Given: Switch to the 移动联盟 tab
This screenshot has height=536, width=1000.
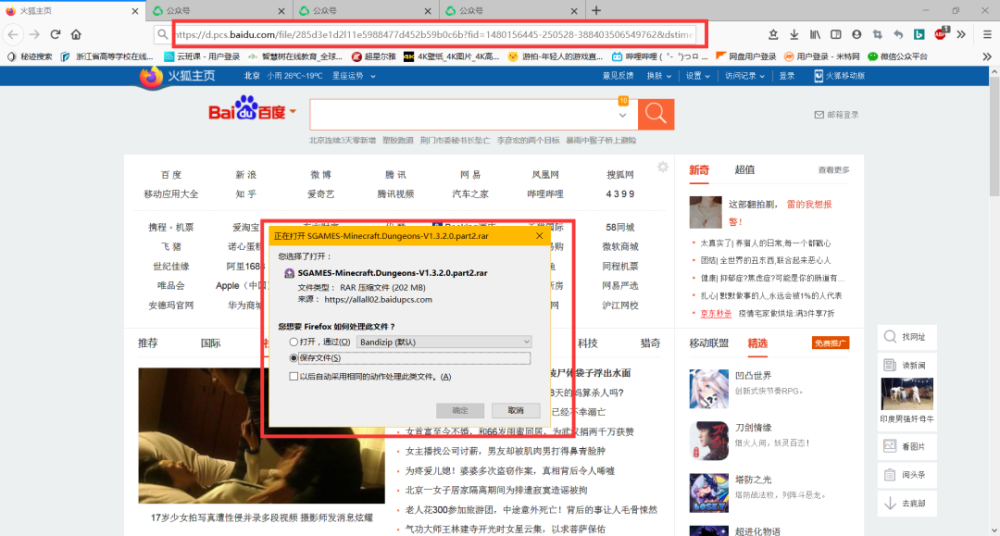Looking at the screenshot, I should pos(709,343).
